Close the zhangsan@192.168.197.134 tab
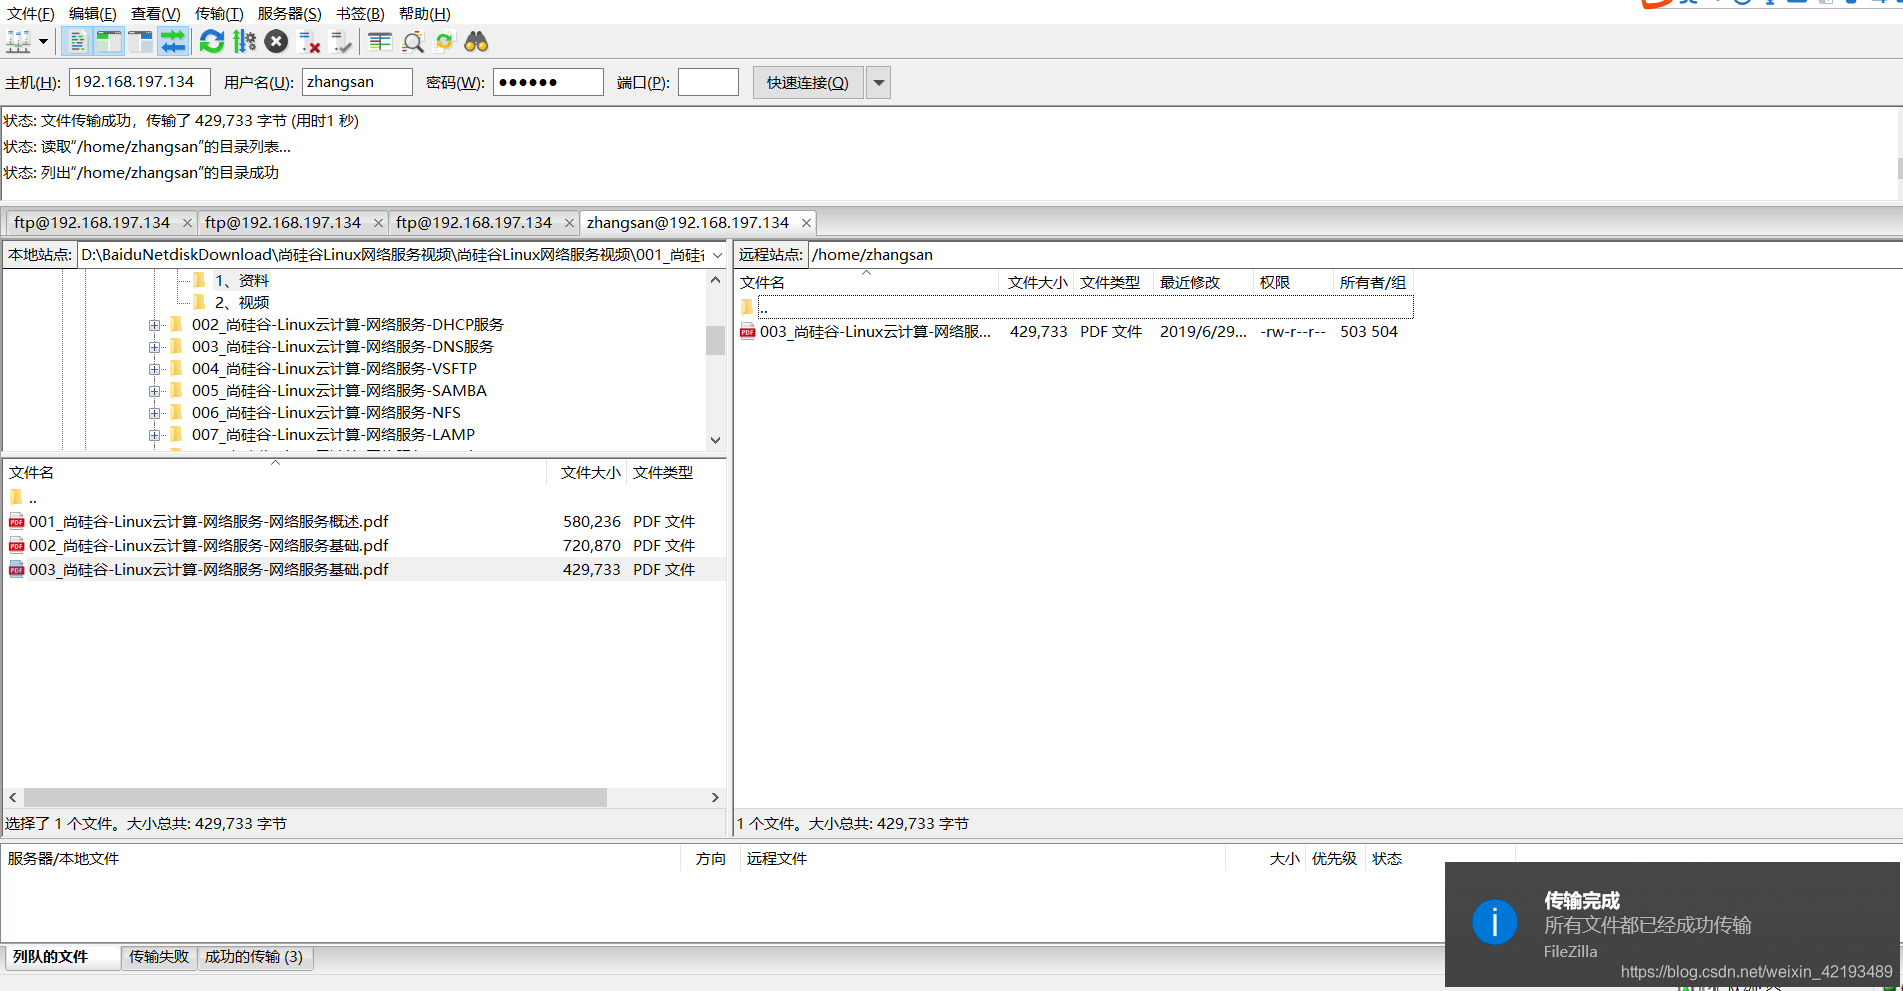The height and width of the screenshot is (991, 1903). 806,223
